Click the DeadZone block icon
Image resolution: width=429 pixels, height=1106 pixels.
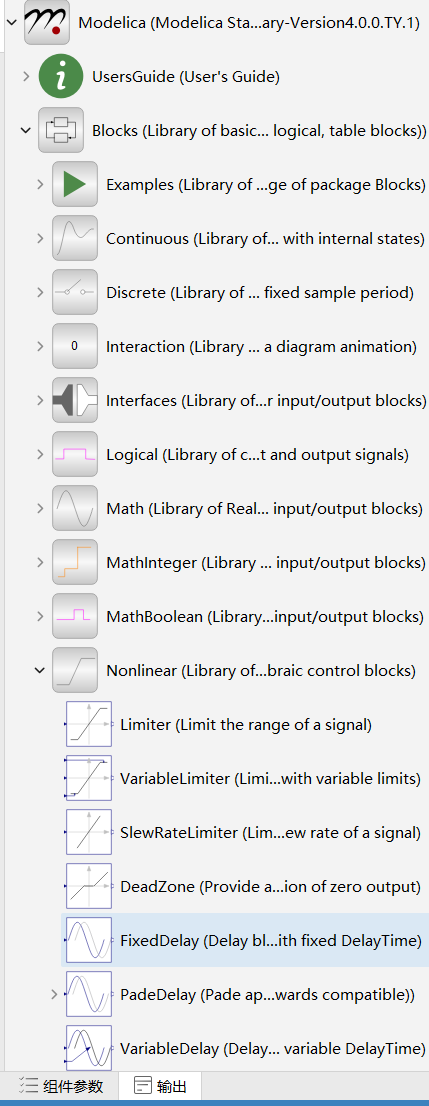coord(89,886)
